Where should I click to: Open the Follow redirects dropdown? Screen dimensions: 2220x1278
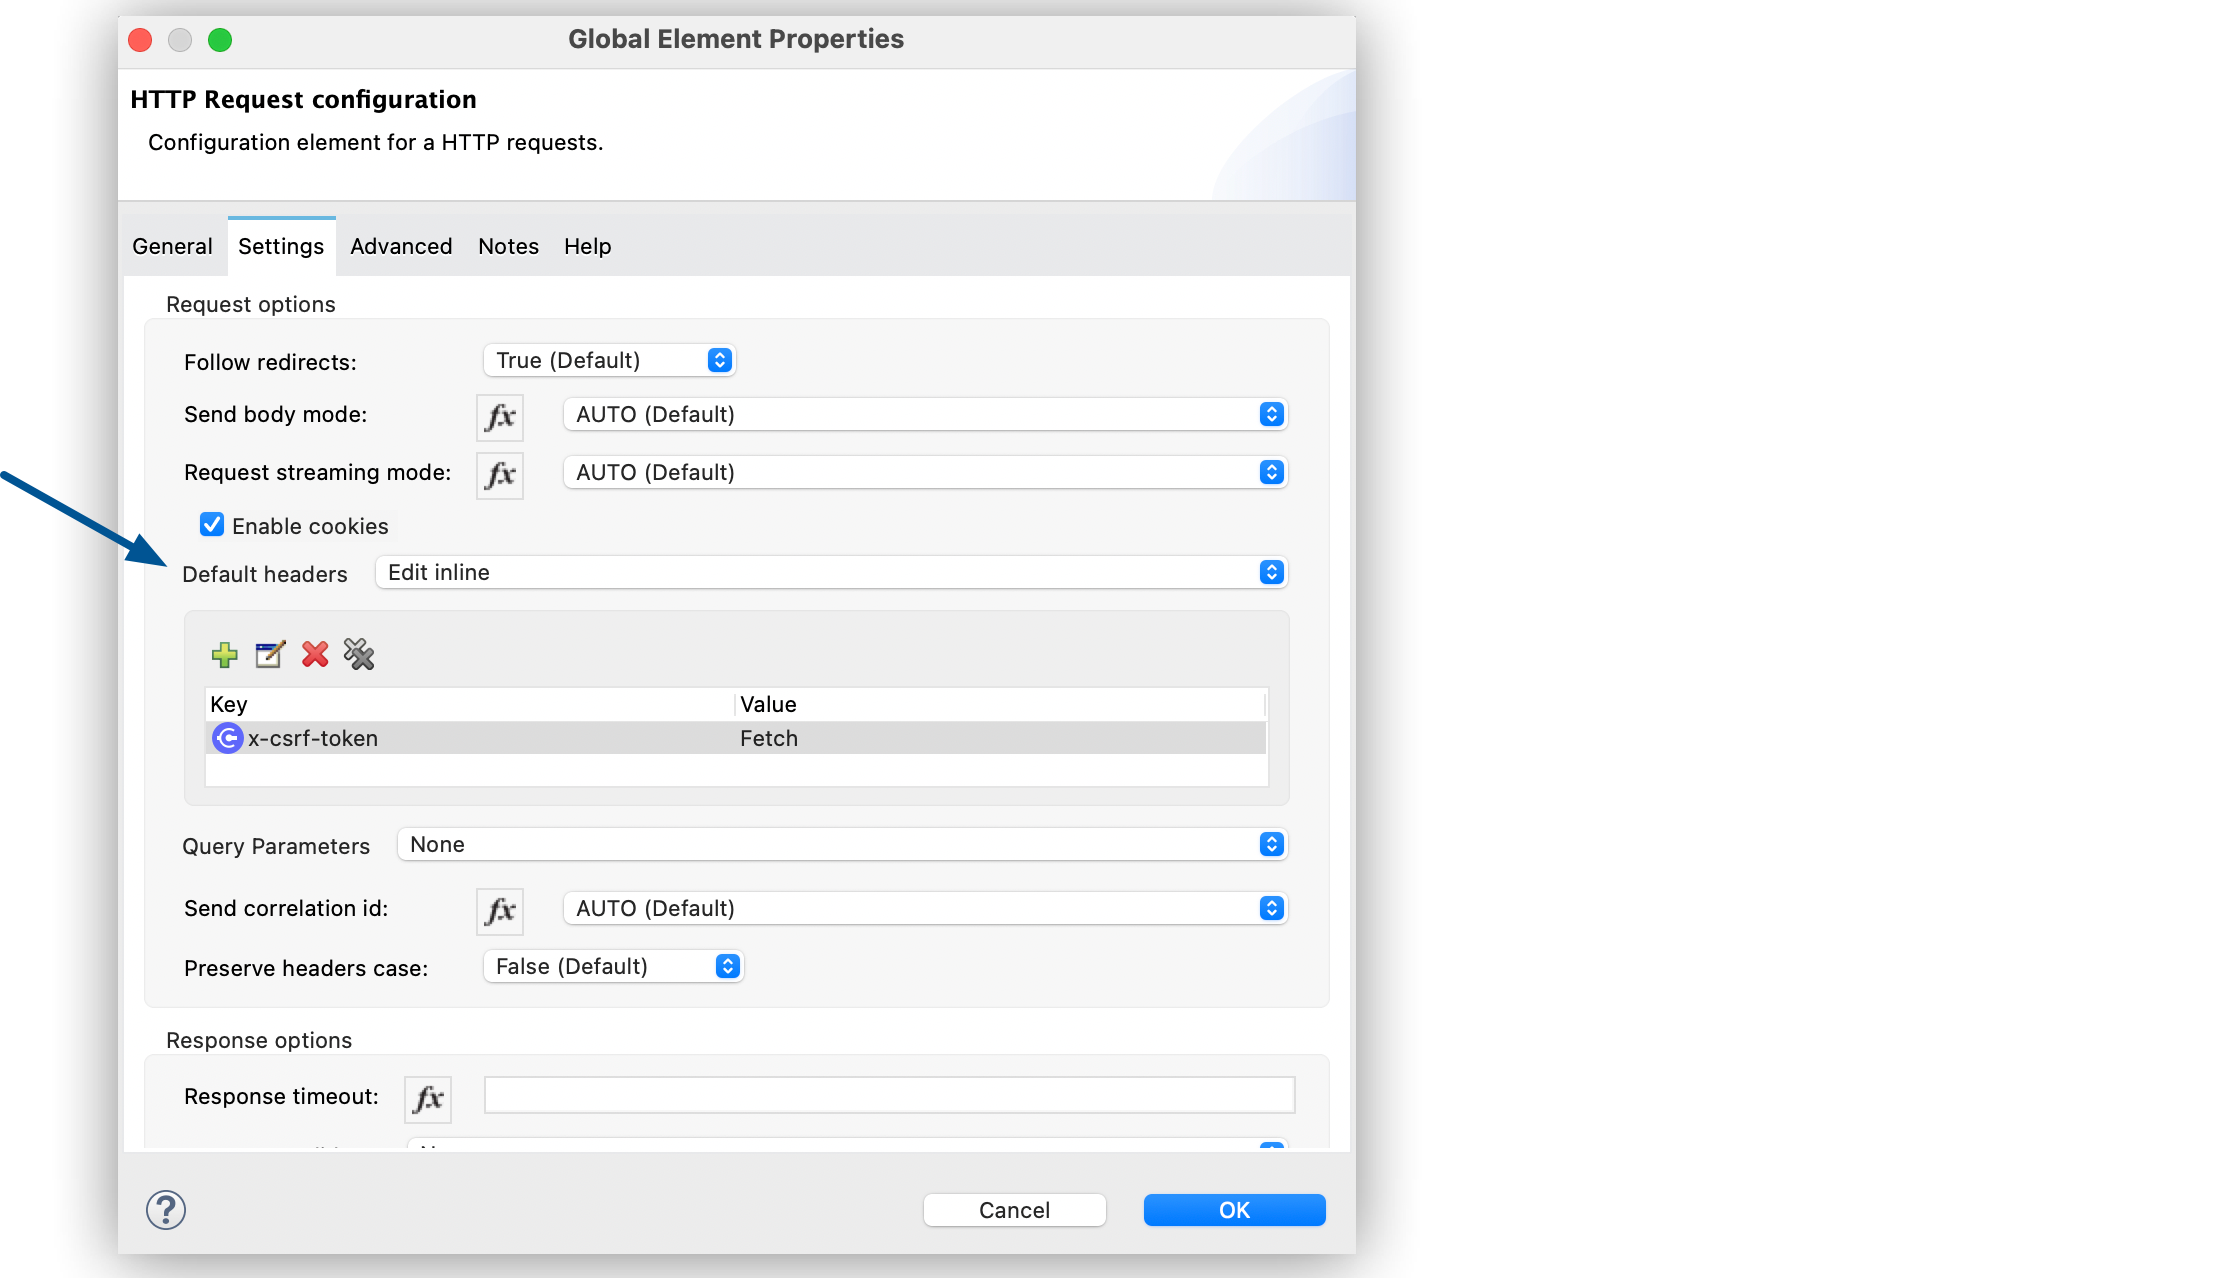pos(609,360)
